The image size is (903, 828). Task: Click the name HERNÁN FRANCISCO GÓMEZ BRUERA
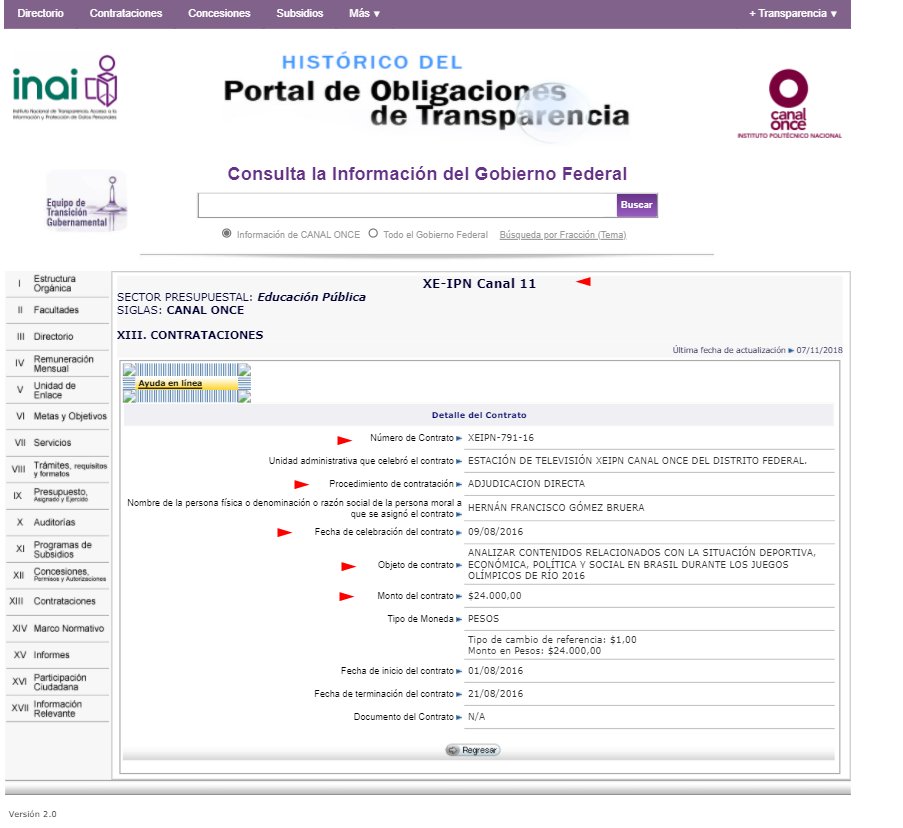[556, 507]
